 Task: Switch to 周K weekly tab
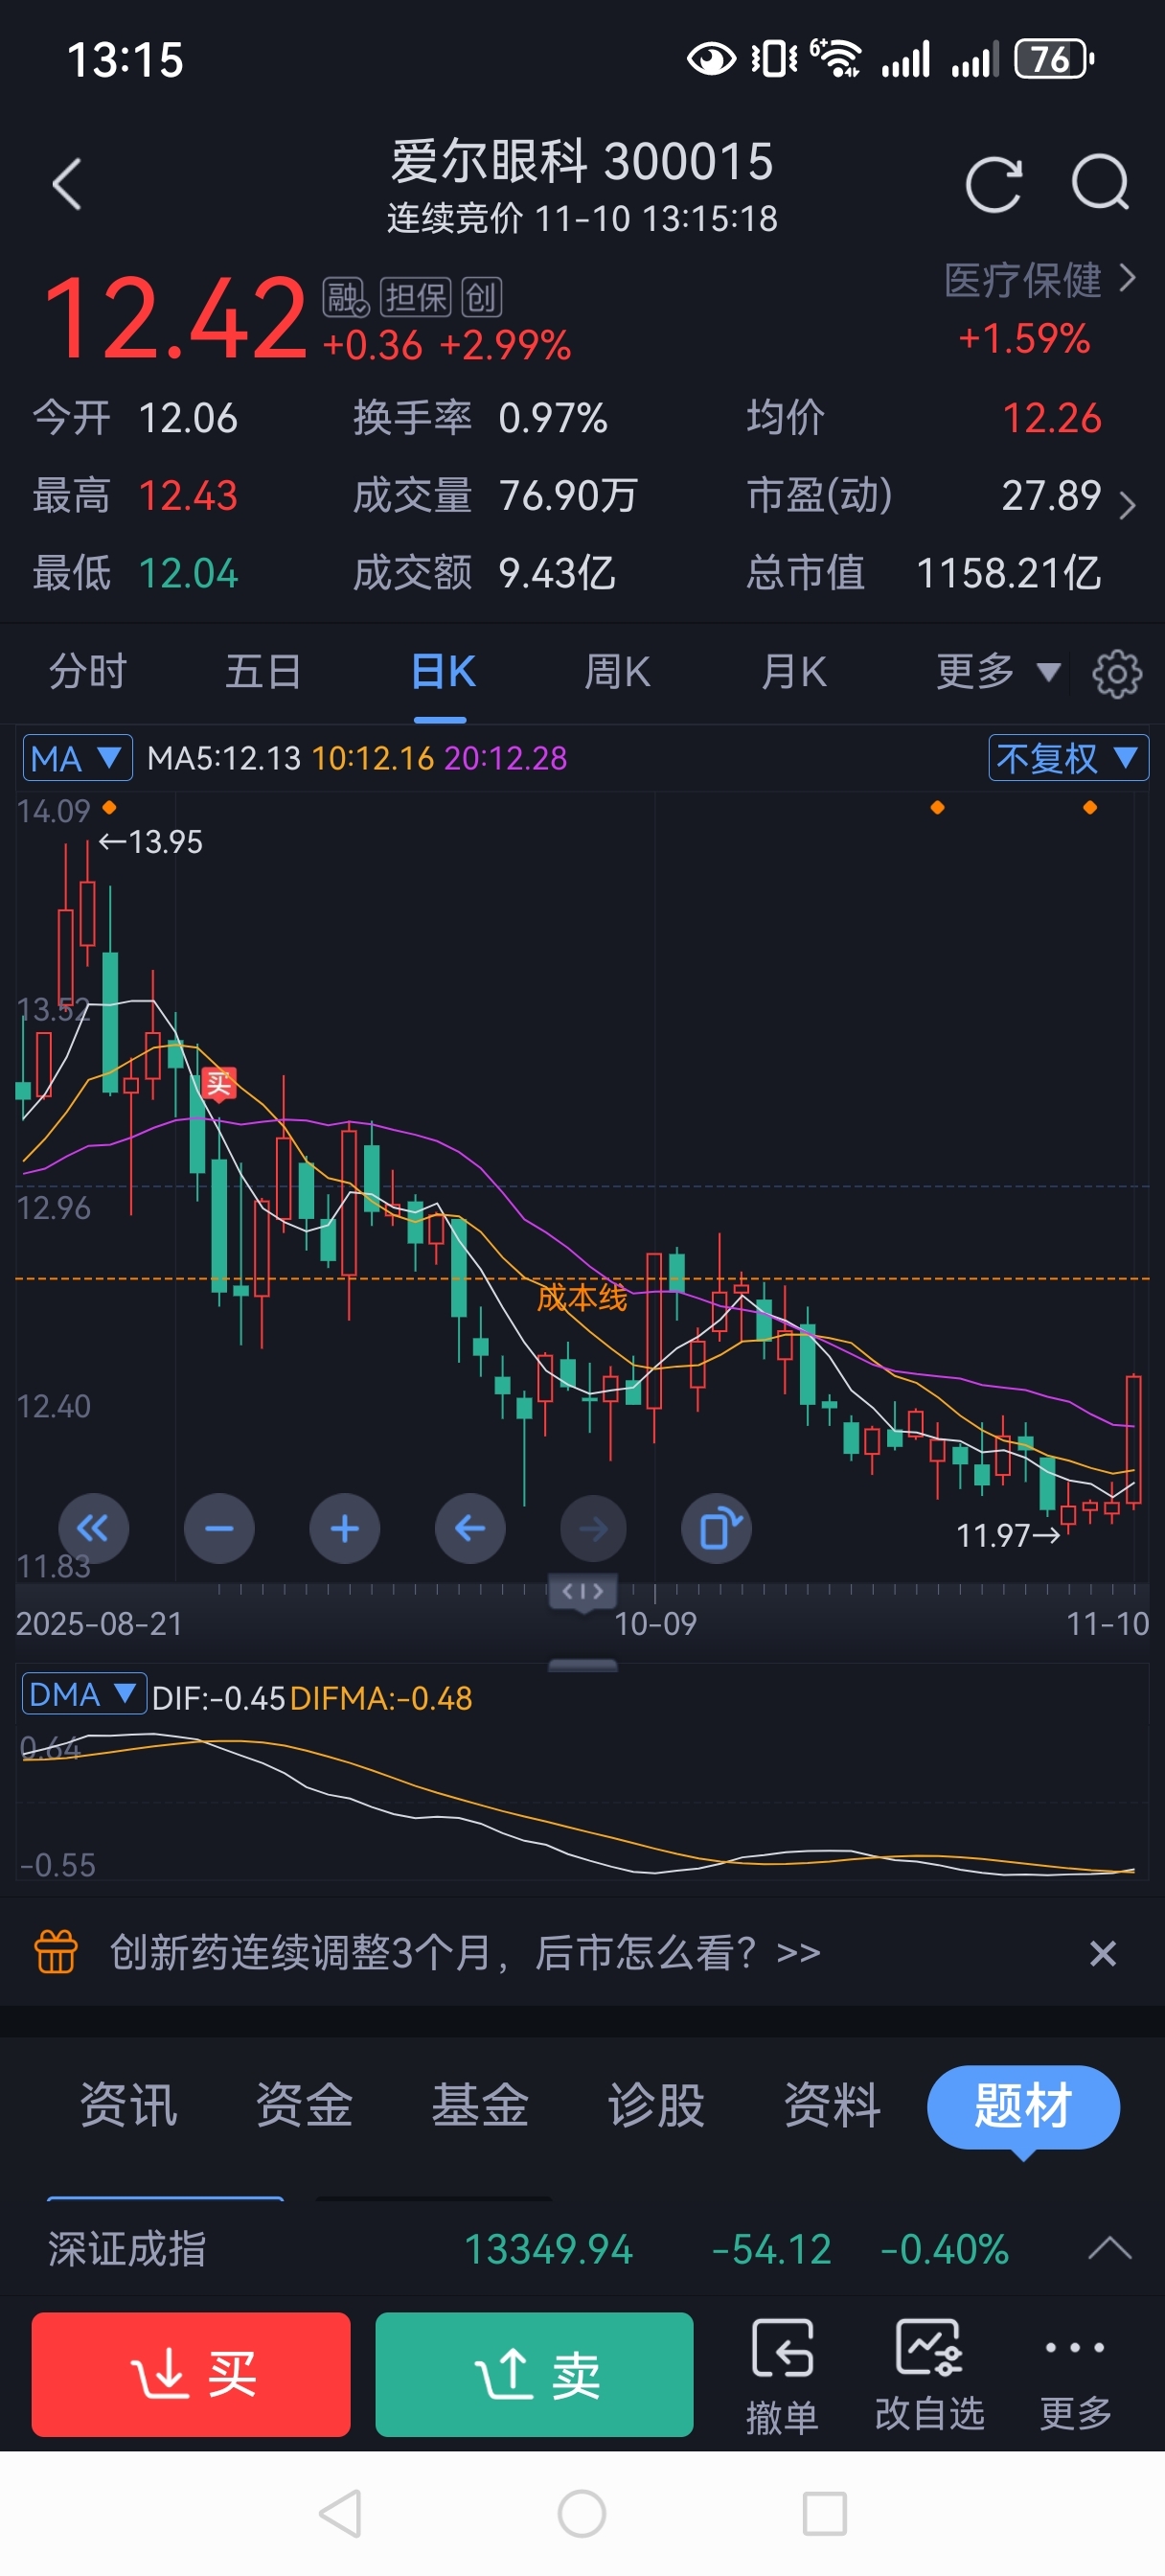pos(617,672)
